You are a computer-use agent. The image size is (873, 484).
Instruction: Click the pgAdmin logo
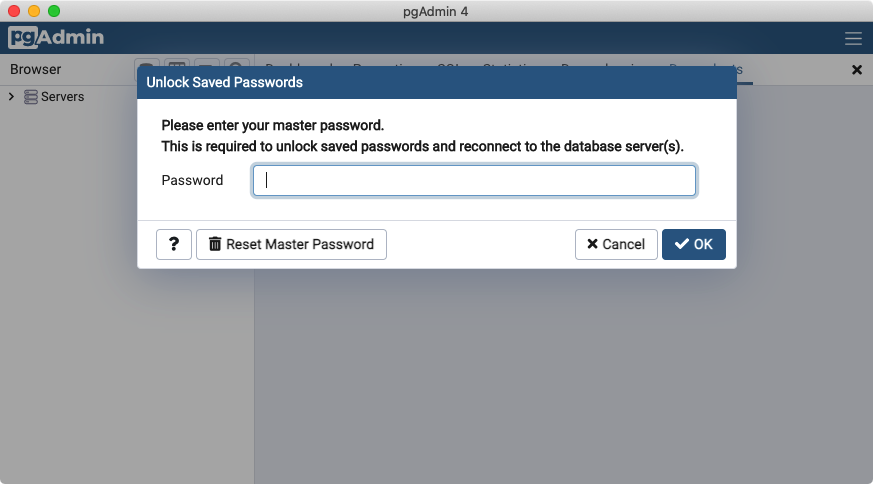pos(56,39)
